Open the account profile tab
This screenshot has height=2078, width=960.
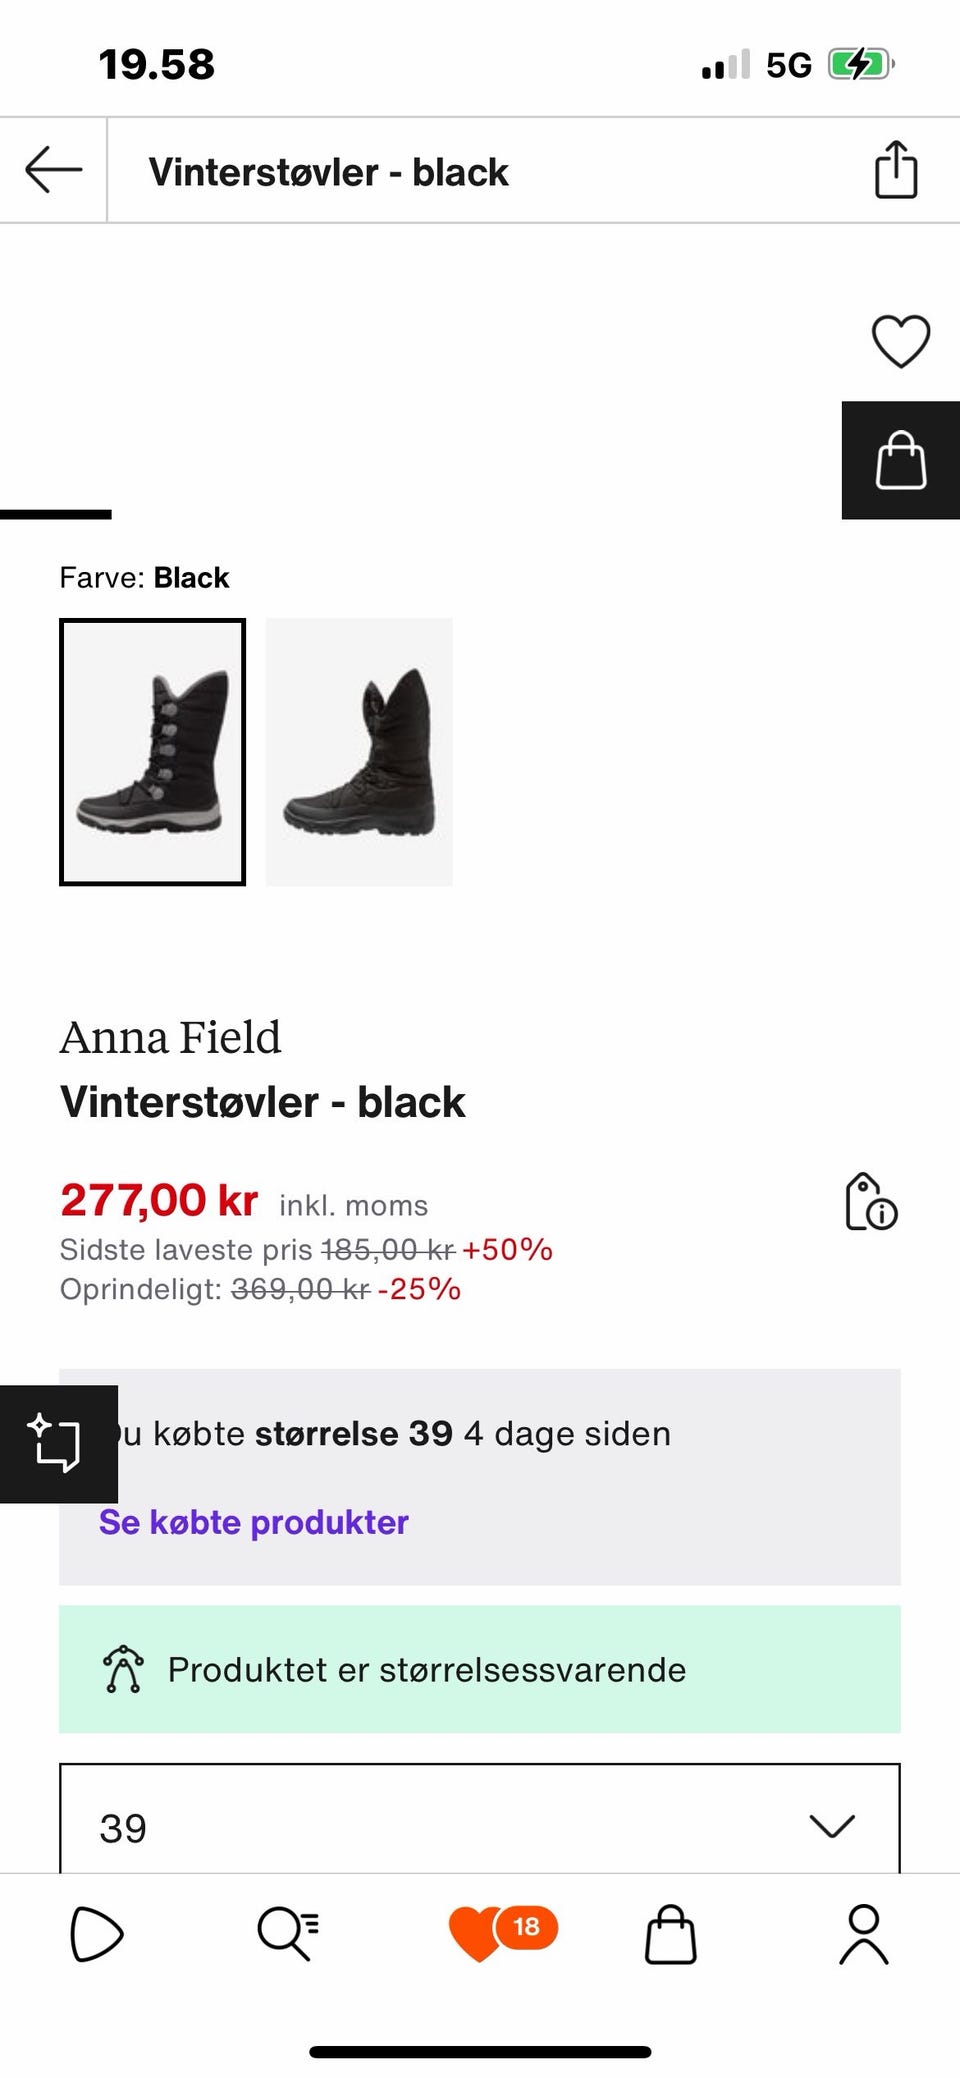tap(863, 1934)
